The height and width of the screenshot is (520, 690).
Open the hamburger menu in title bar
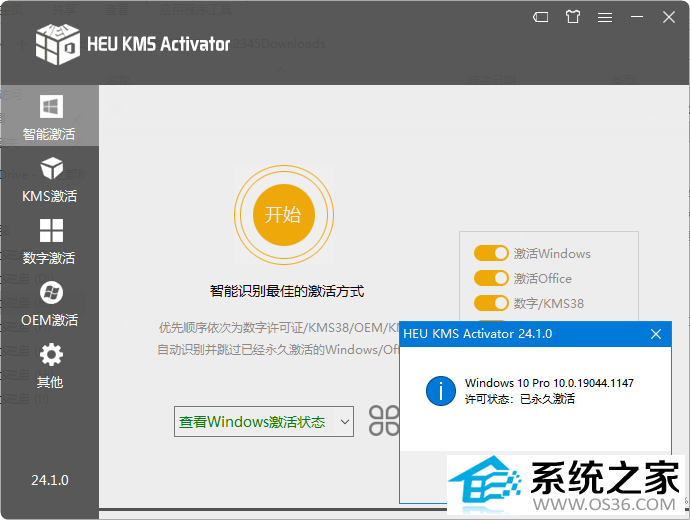tap(605, 17)
